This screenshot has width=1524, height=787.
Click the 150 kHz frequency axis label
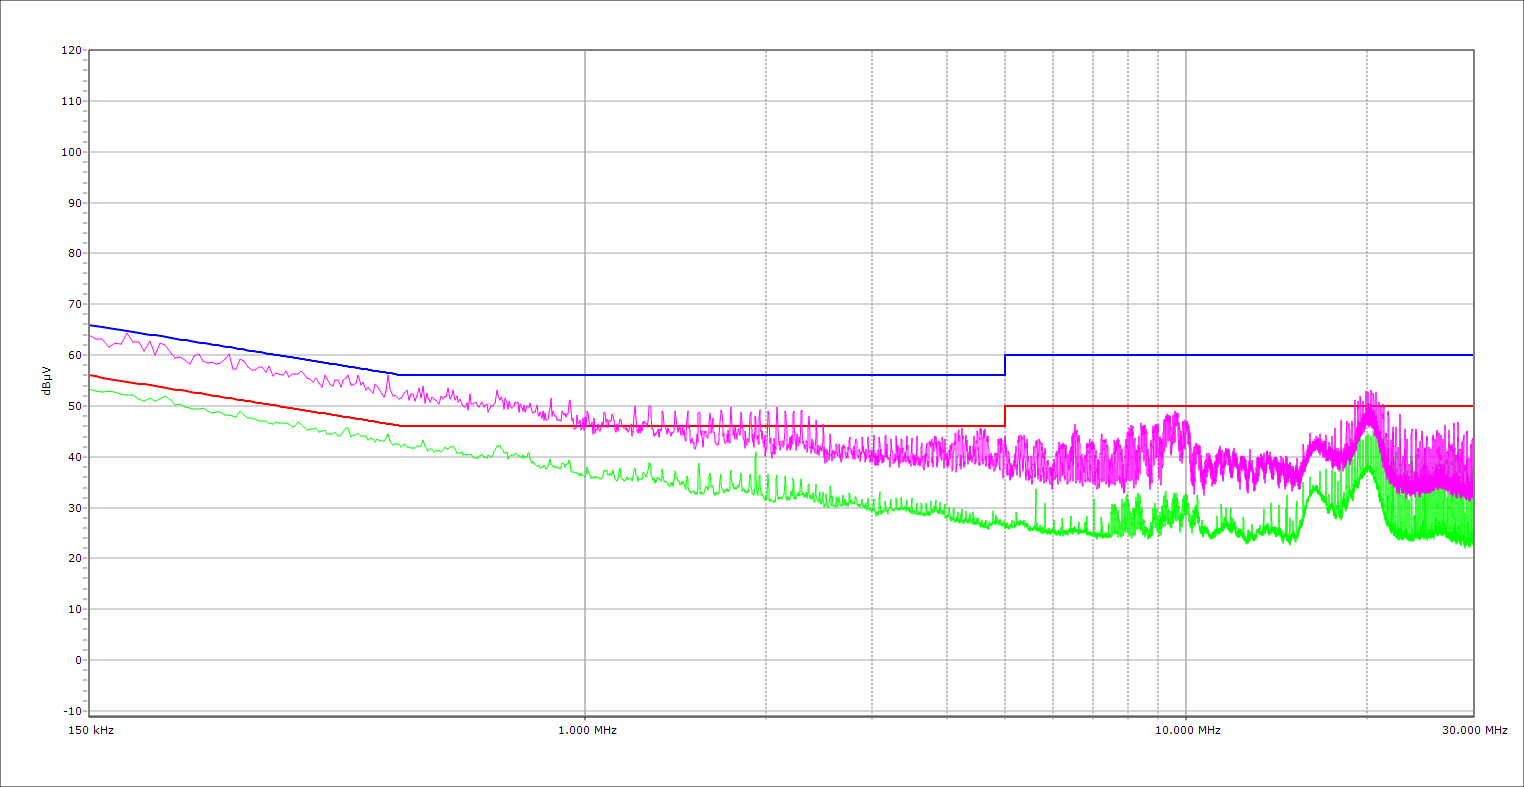(x=89, y=730)
